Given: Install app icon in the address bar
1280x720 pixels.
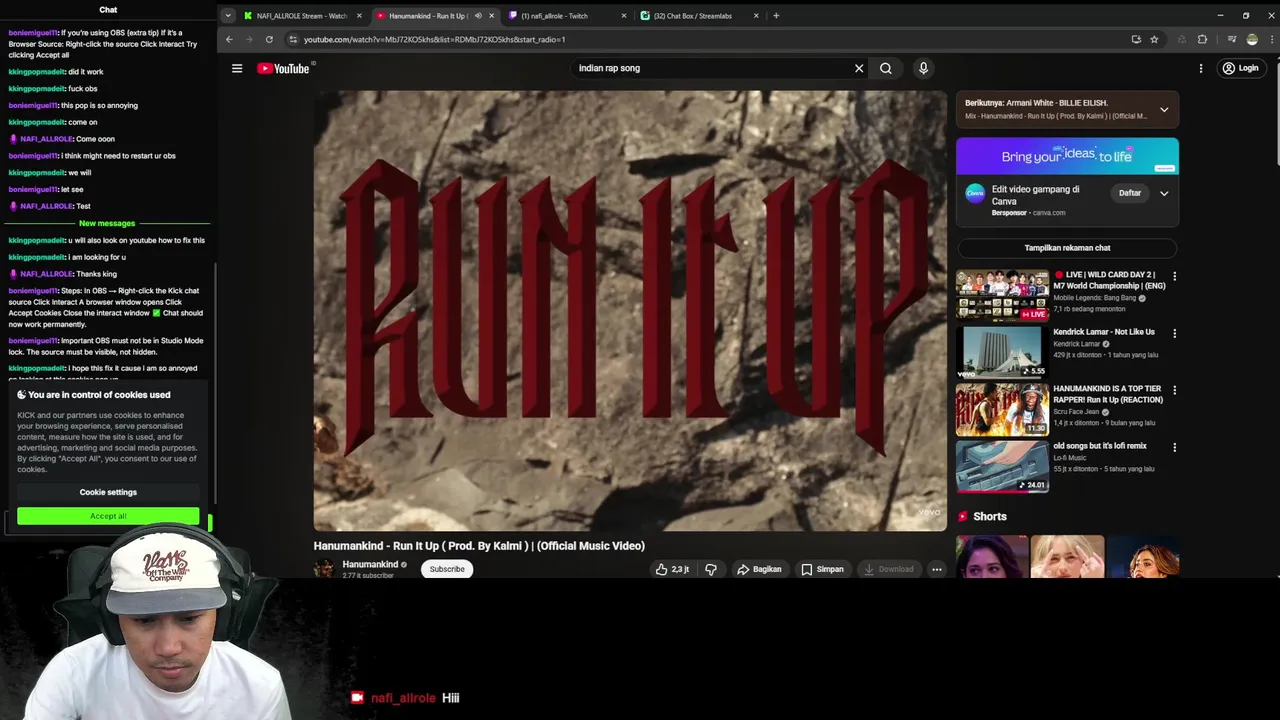Looking at the screenshot, I should tap(1136, 39).
